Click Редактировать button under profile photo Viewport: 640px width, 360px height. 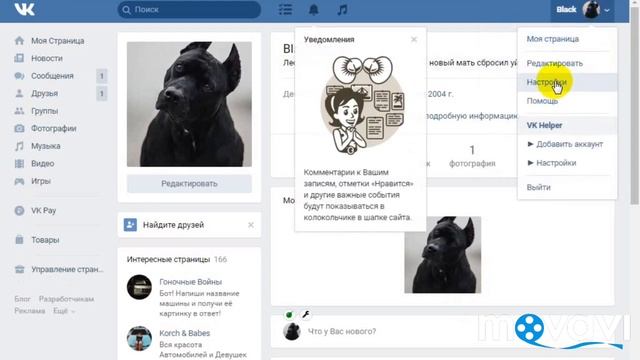(x=189, y=184)
